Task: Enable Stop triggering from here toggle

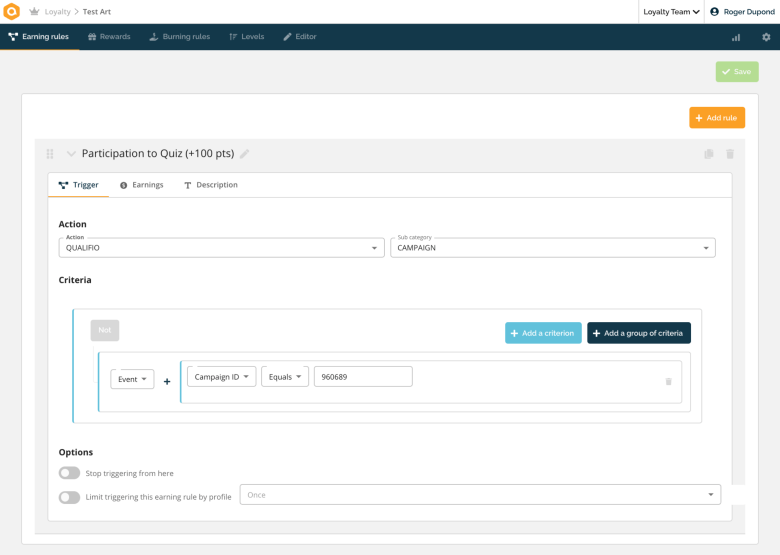Action: (69, 473)
